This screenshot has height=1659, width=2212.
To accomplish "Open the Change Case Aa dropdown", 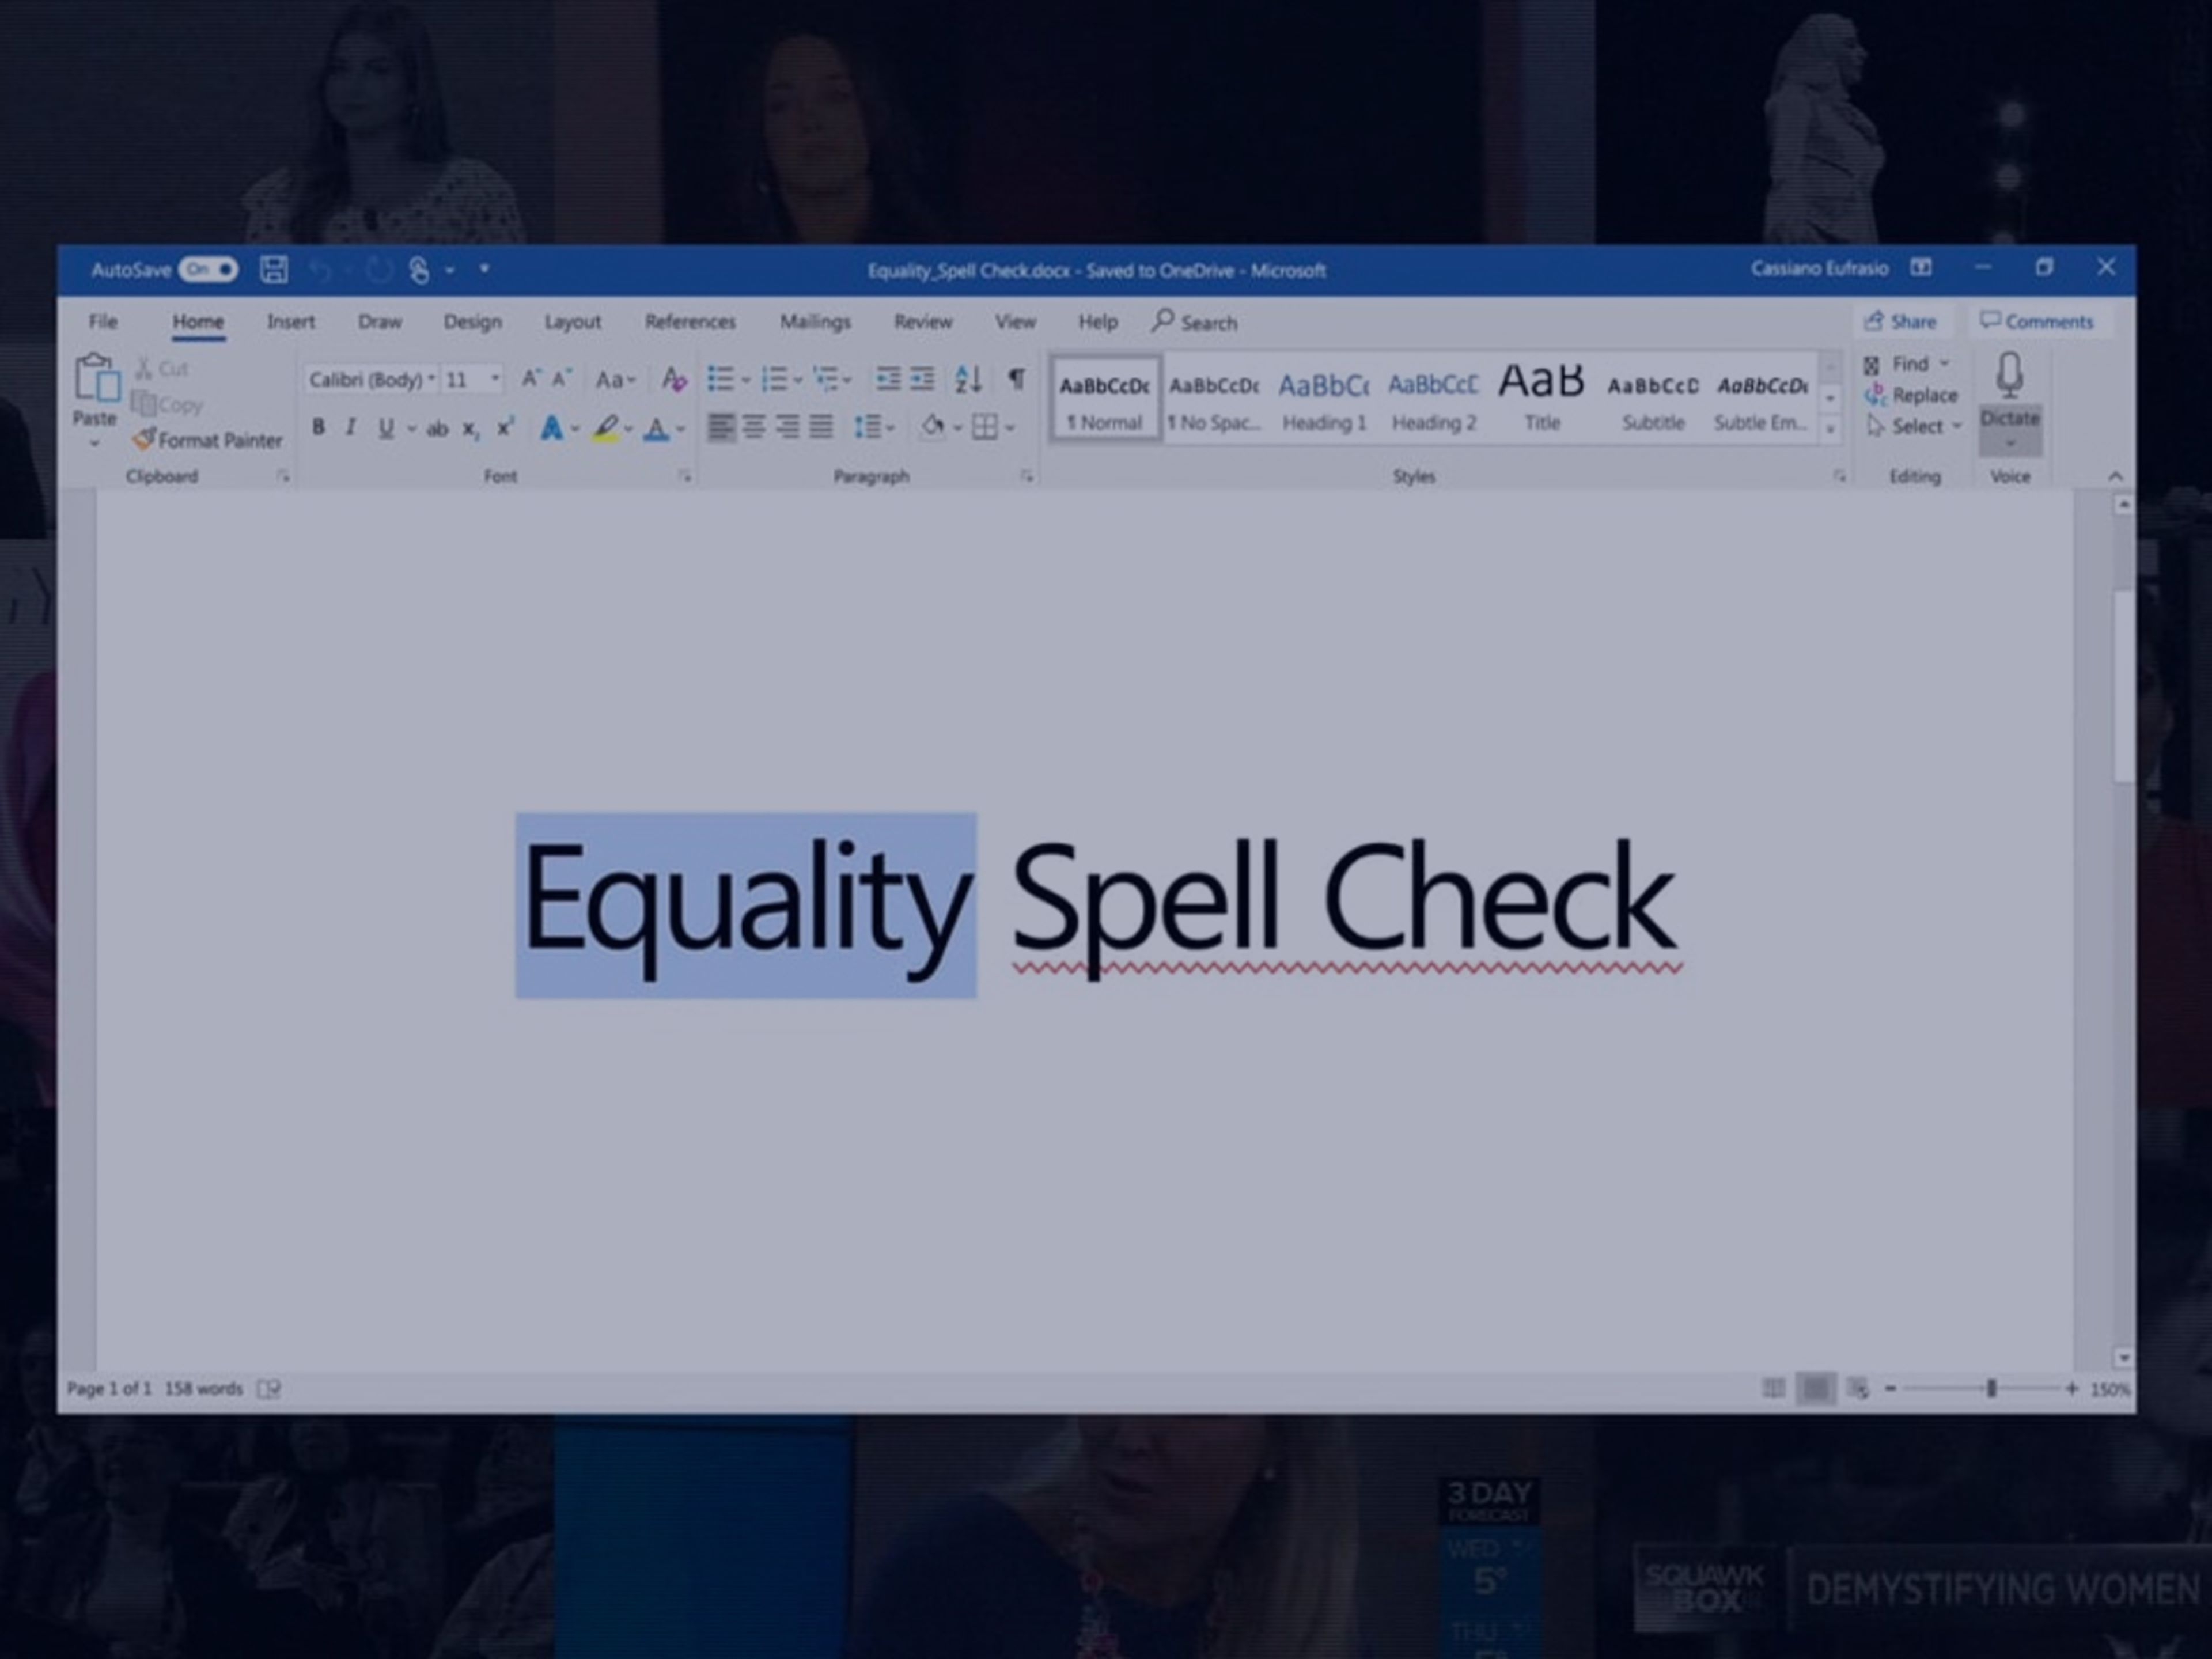I will tap(615, 379).
